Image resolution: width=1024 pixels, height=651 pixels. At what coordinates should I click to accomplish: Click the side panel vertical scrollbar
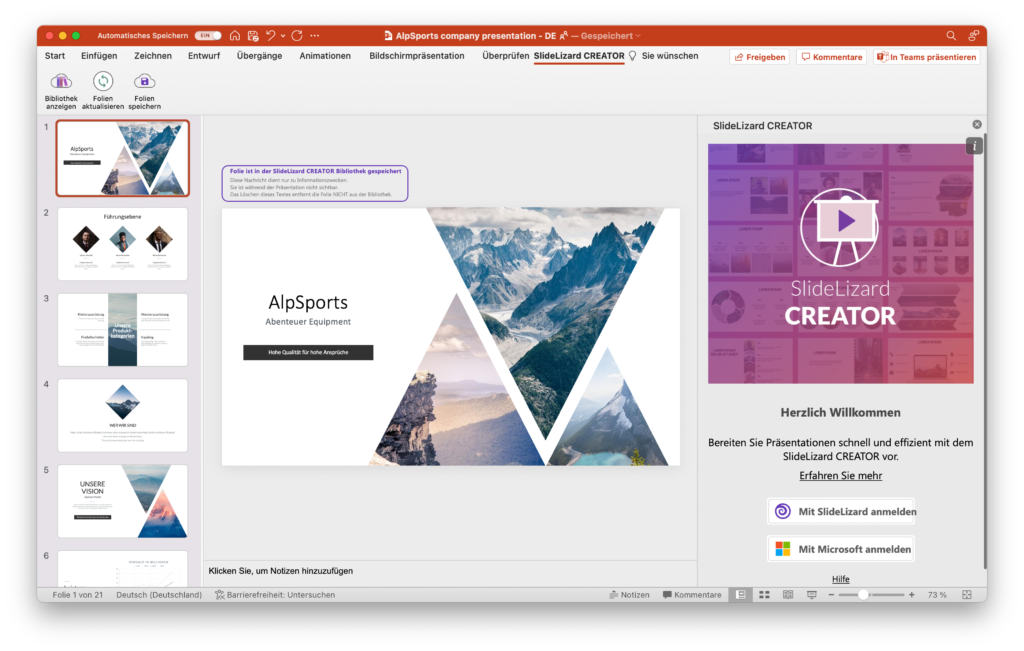984,350
